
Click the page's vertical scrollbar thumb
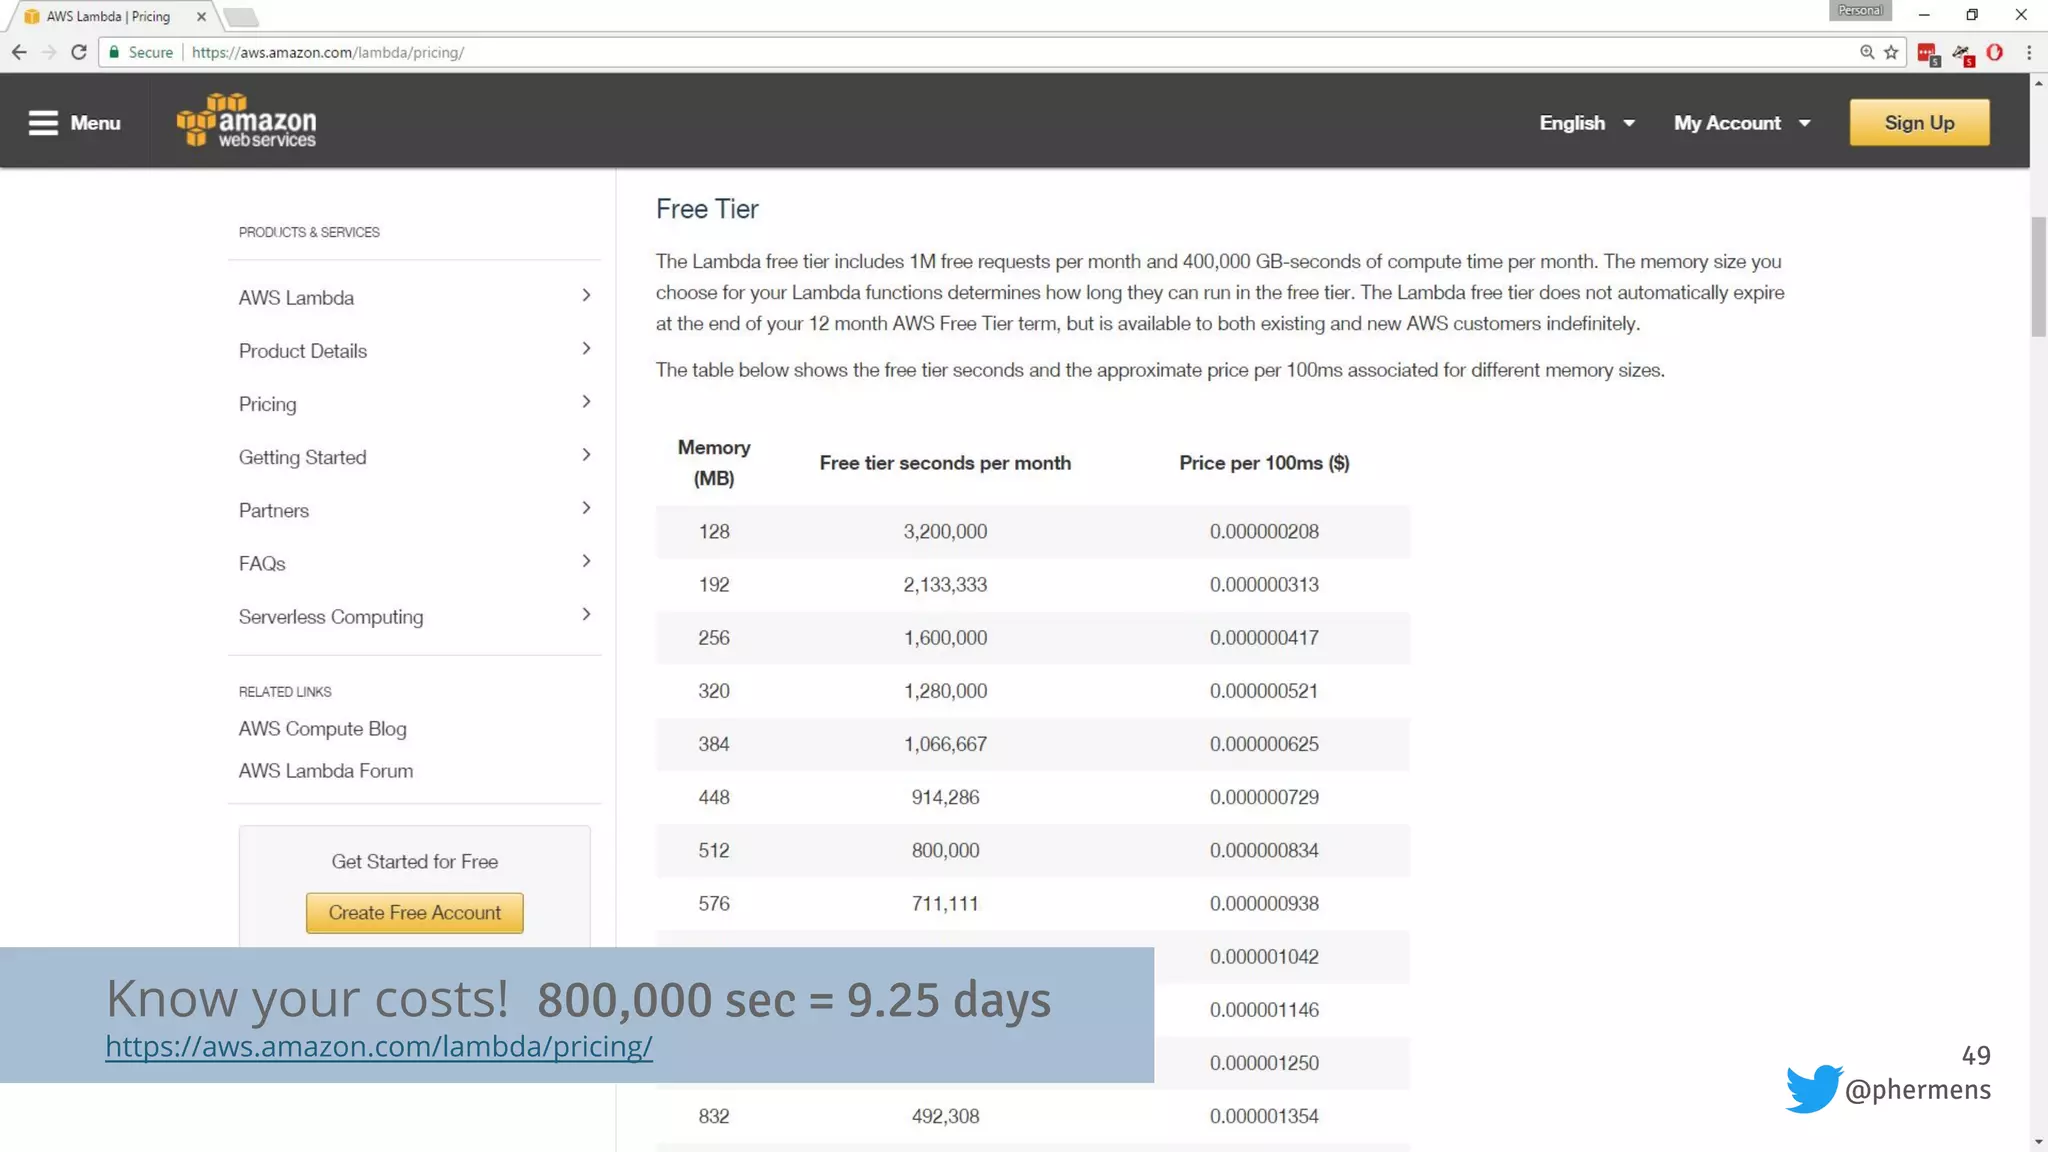pos(2038,276)
